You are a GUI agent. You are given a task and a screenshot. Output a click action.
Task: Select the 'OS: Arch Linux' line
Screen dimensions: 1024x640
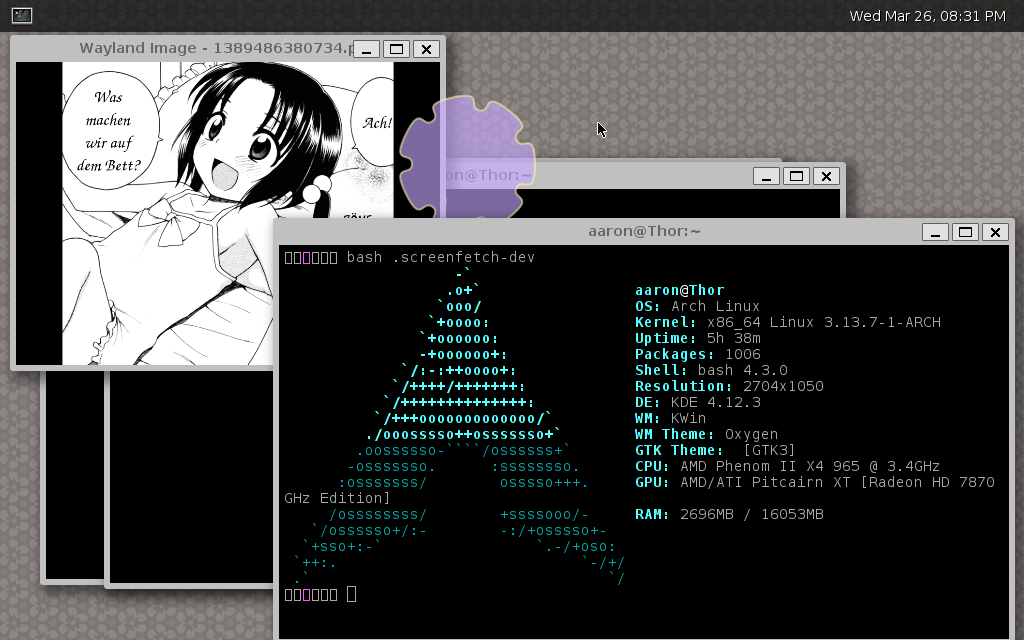(697, 306)
